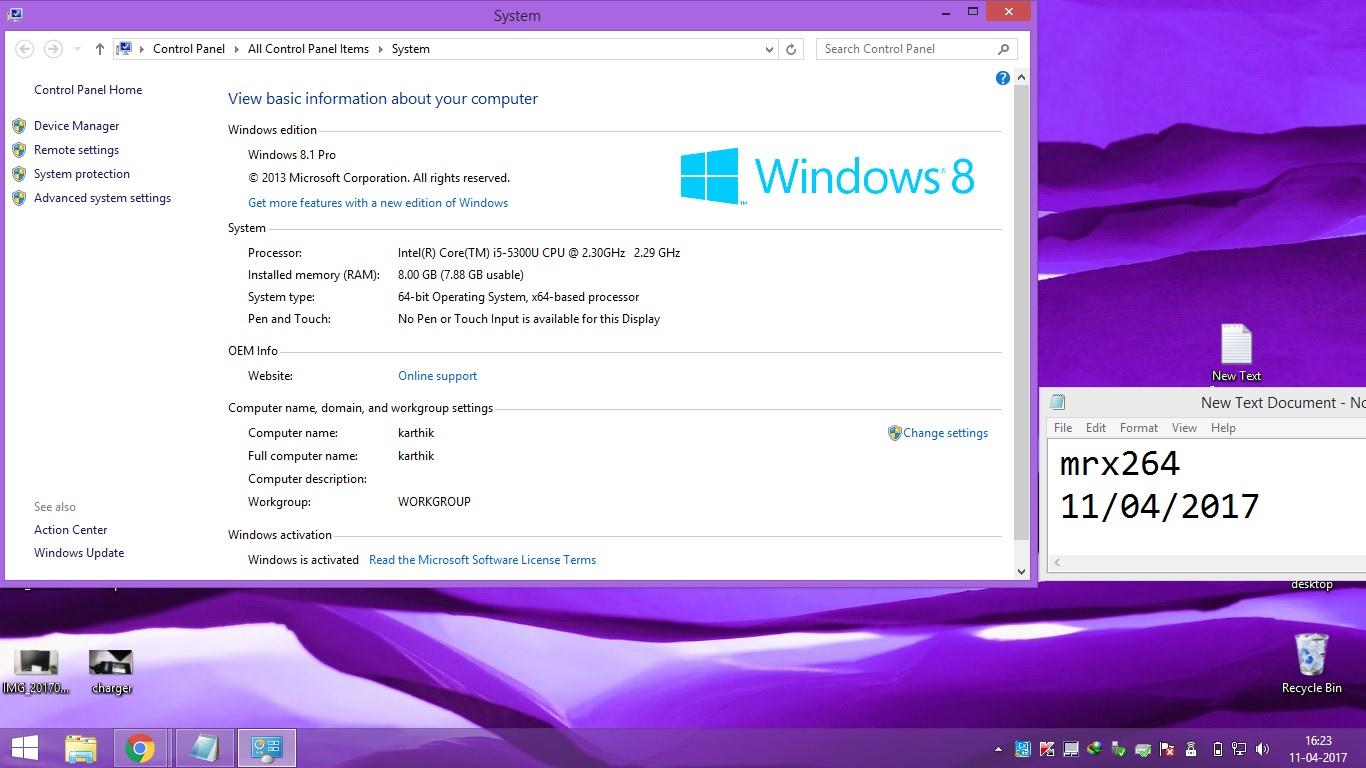Screen dimensions: 1366x768
Task: Open the blue Help question icon
Action: pos(1003,78)
